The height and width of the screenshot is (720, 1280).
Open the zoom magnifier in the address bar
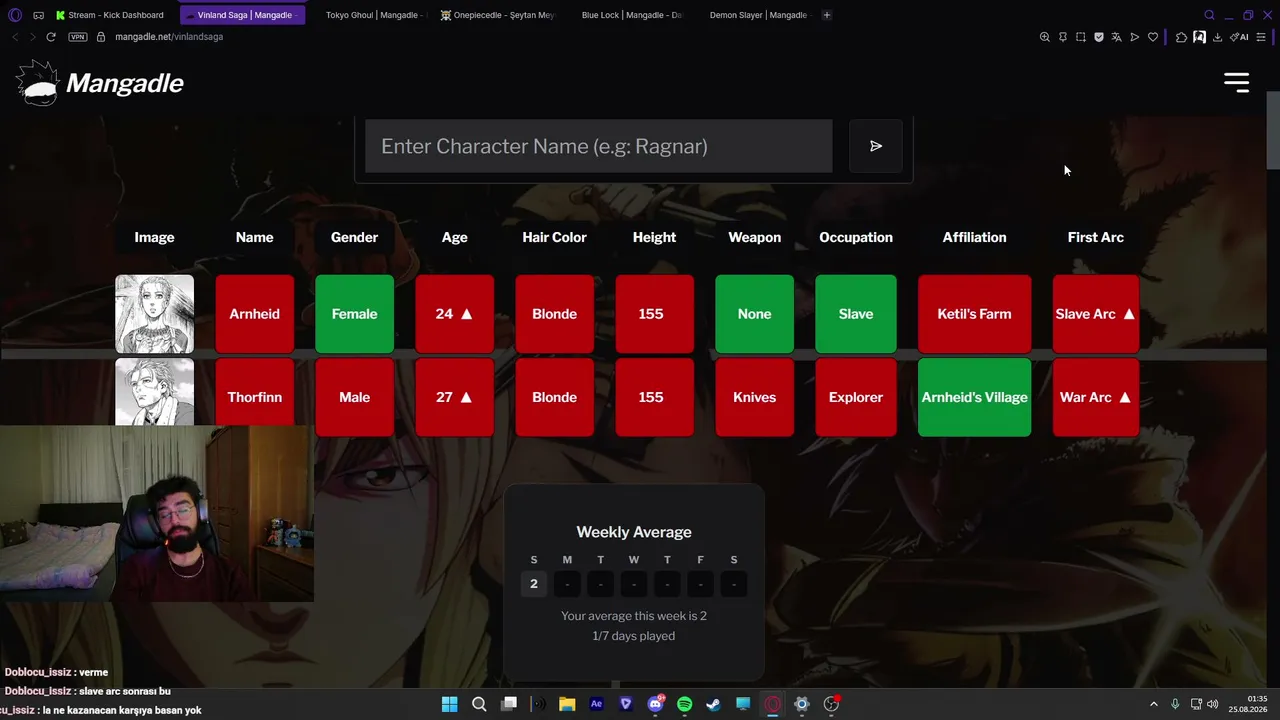tap(1045, 37)
